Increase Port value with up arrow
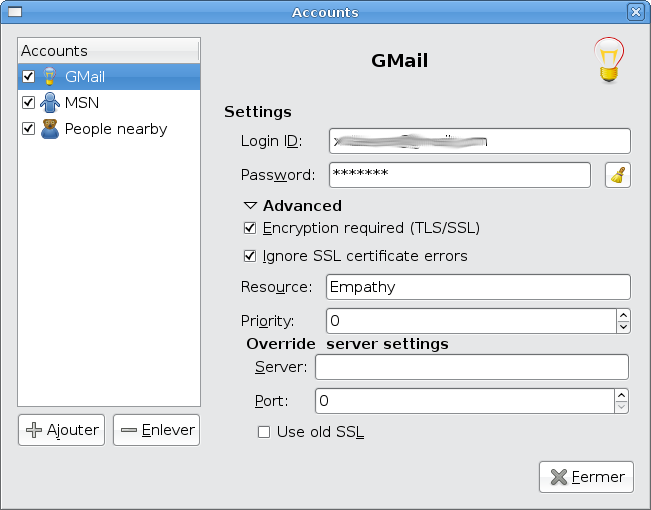651x510 pixels. click(x=622, y=395)
